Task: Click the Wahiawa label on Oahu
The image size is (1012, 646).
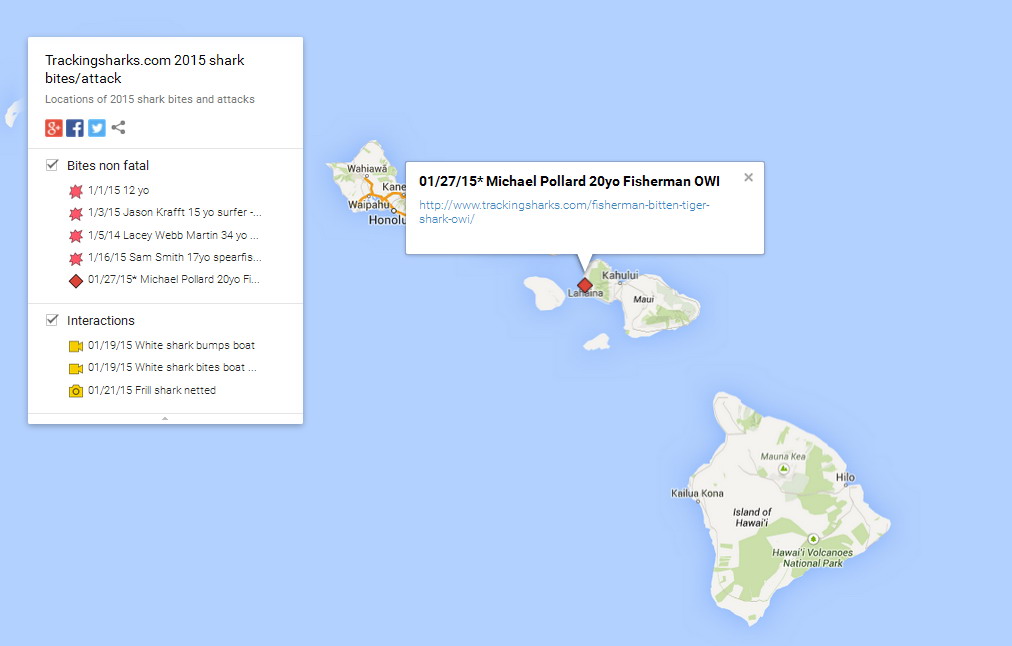Action: [x=367, y=168]
